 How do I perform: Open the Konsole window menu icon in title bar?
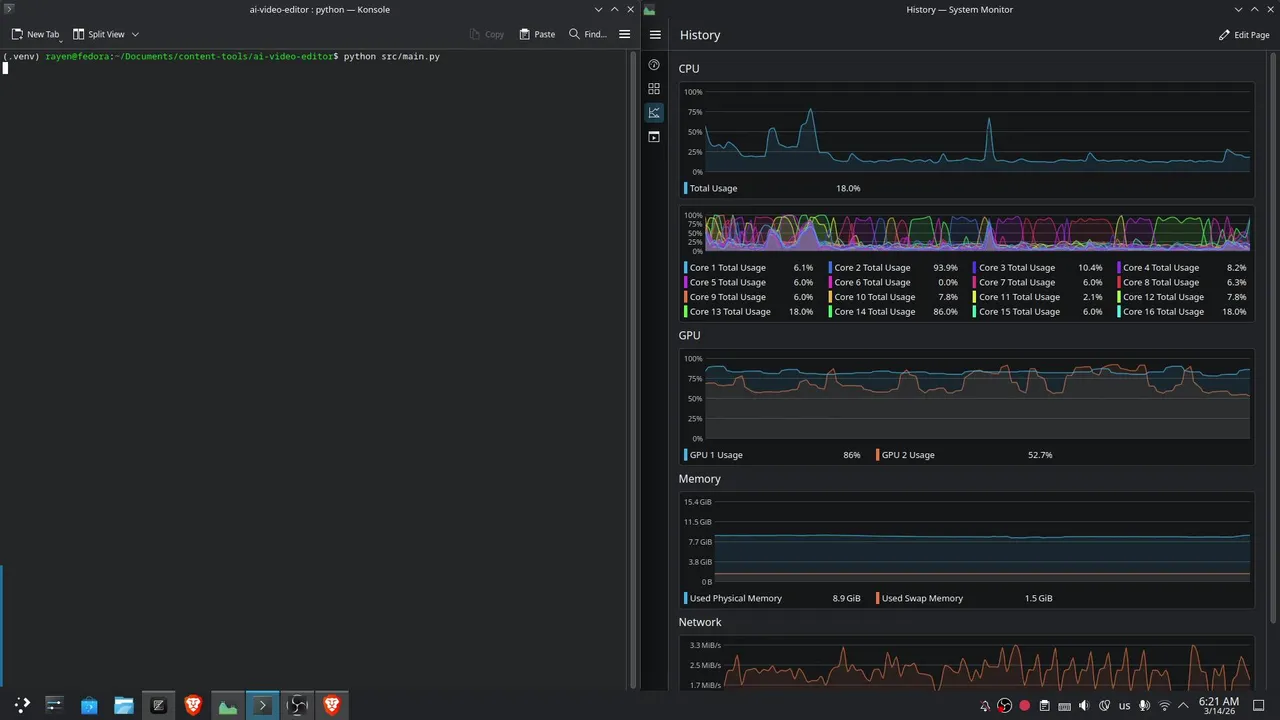point(9,9)
